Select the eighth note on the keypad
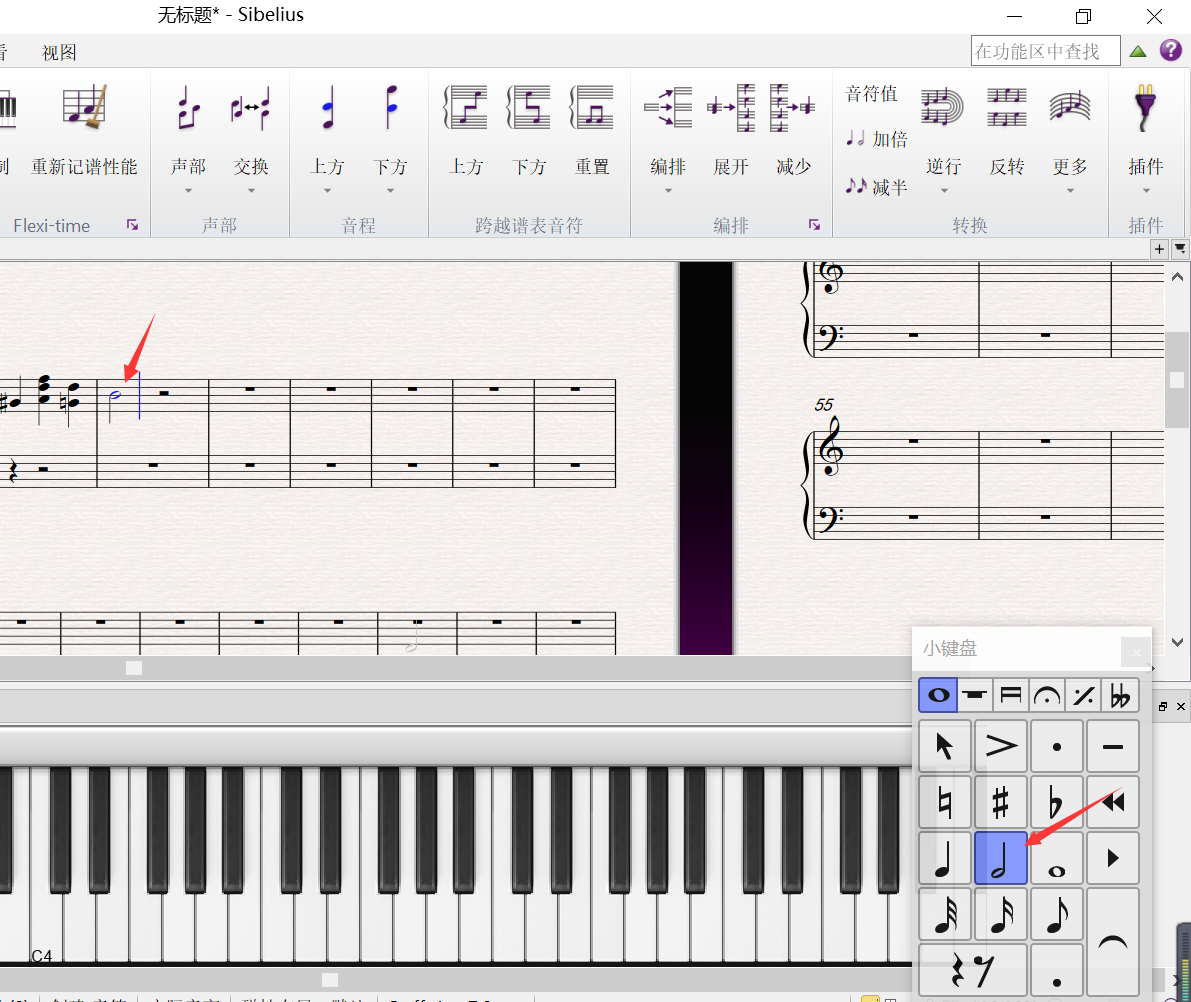Image resolution: width=1191 pixels, height=1002 pixels. (1057, 915)
